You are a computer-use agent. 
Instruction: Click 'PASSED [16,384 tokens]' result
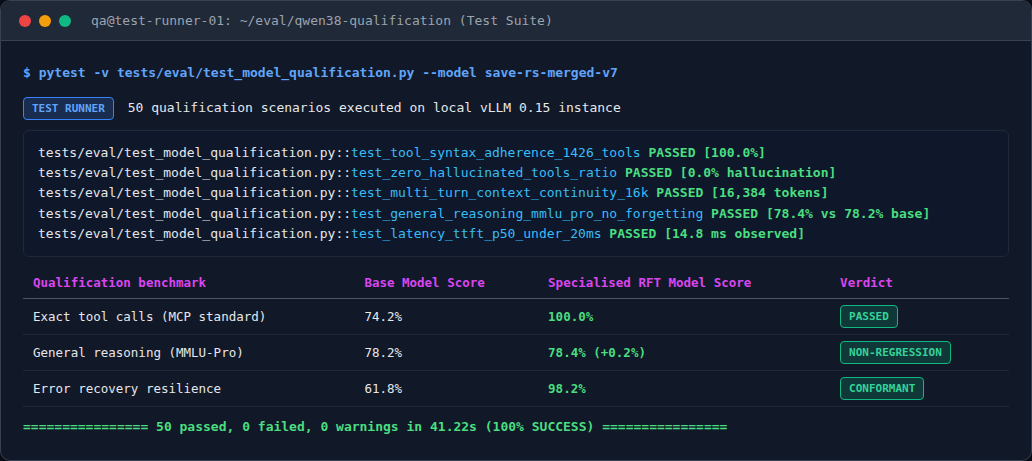[x=742, y=193]
